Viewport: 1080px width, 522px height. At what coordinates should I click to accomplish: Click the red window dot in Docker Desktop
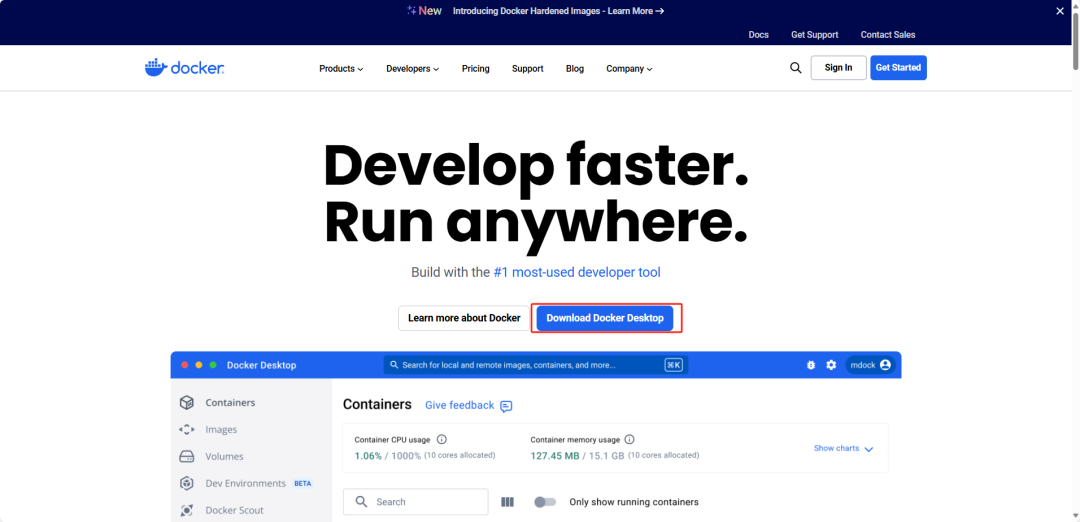185,365
